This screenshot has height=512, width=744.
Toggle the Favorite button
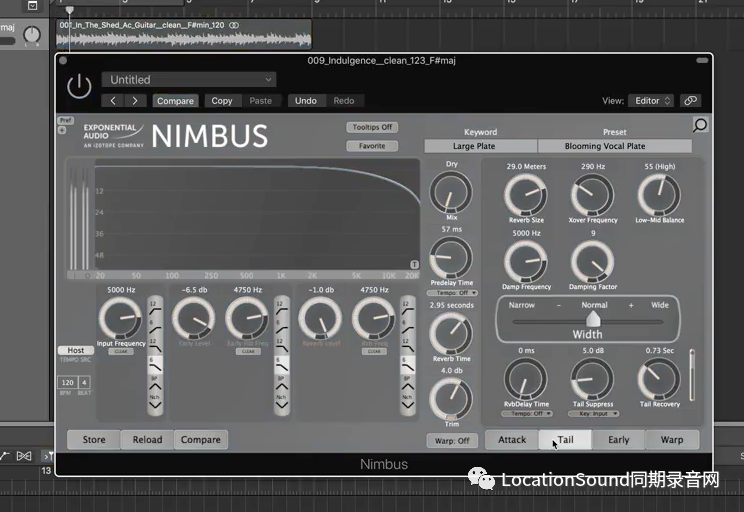point(372,146)
